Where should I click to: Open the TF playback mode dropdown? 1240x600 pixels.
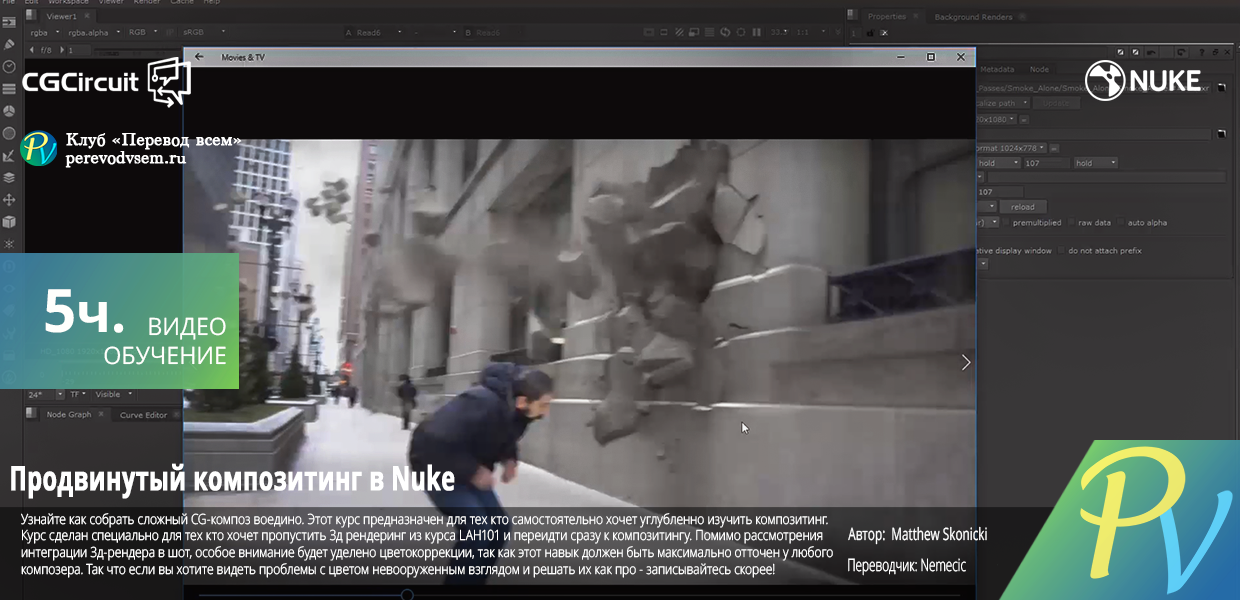point(78,395)
